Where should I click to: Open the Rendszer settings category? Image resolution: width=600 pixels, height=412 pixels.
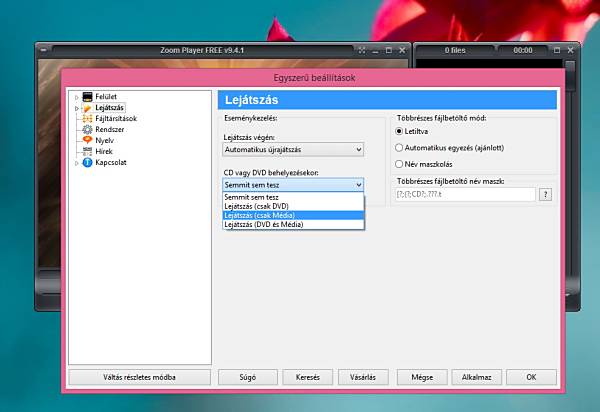[x=109, y=130]
